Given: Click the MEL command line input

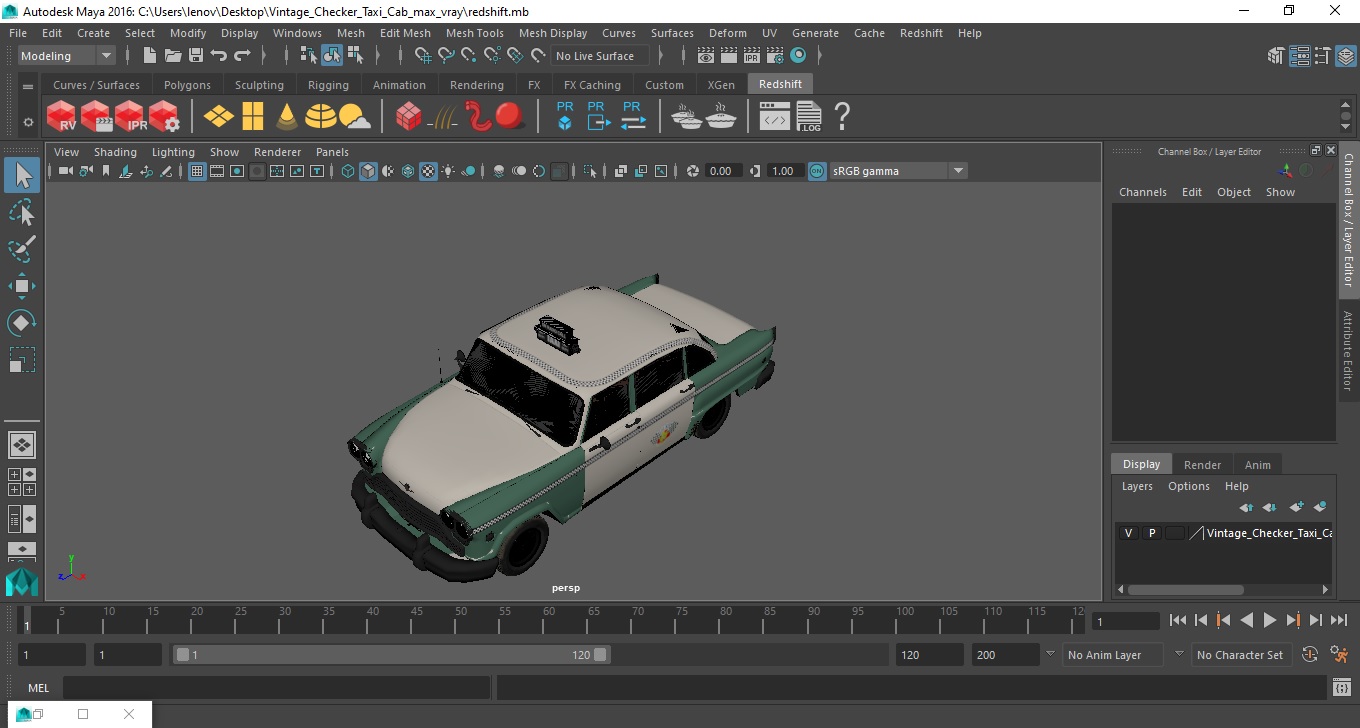Looking at the screenshot, I should [276, 688].
